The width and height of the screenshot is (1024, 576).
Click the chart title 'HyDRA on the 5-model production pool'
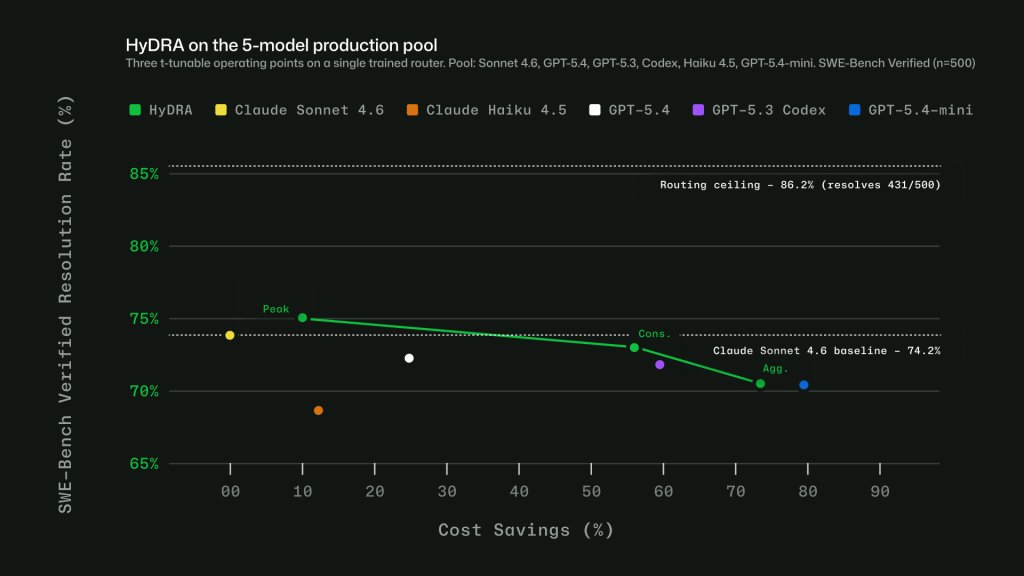pos(281,45)
